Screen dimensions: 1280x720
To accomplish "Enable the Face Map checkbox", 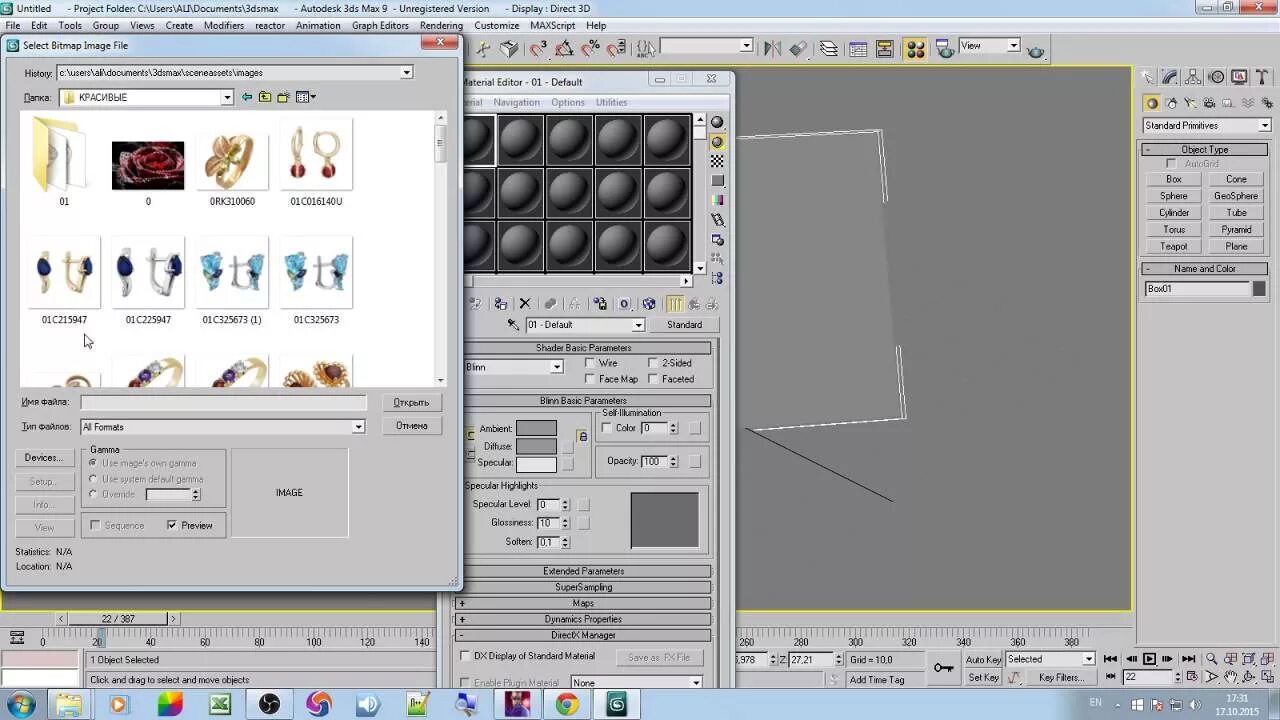I will [x=590, y=379].
